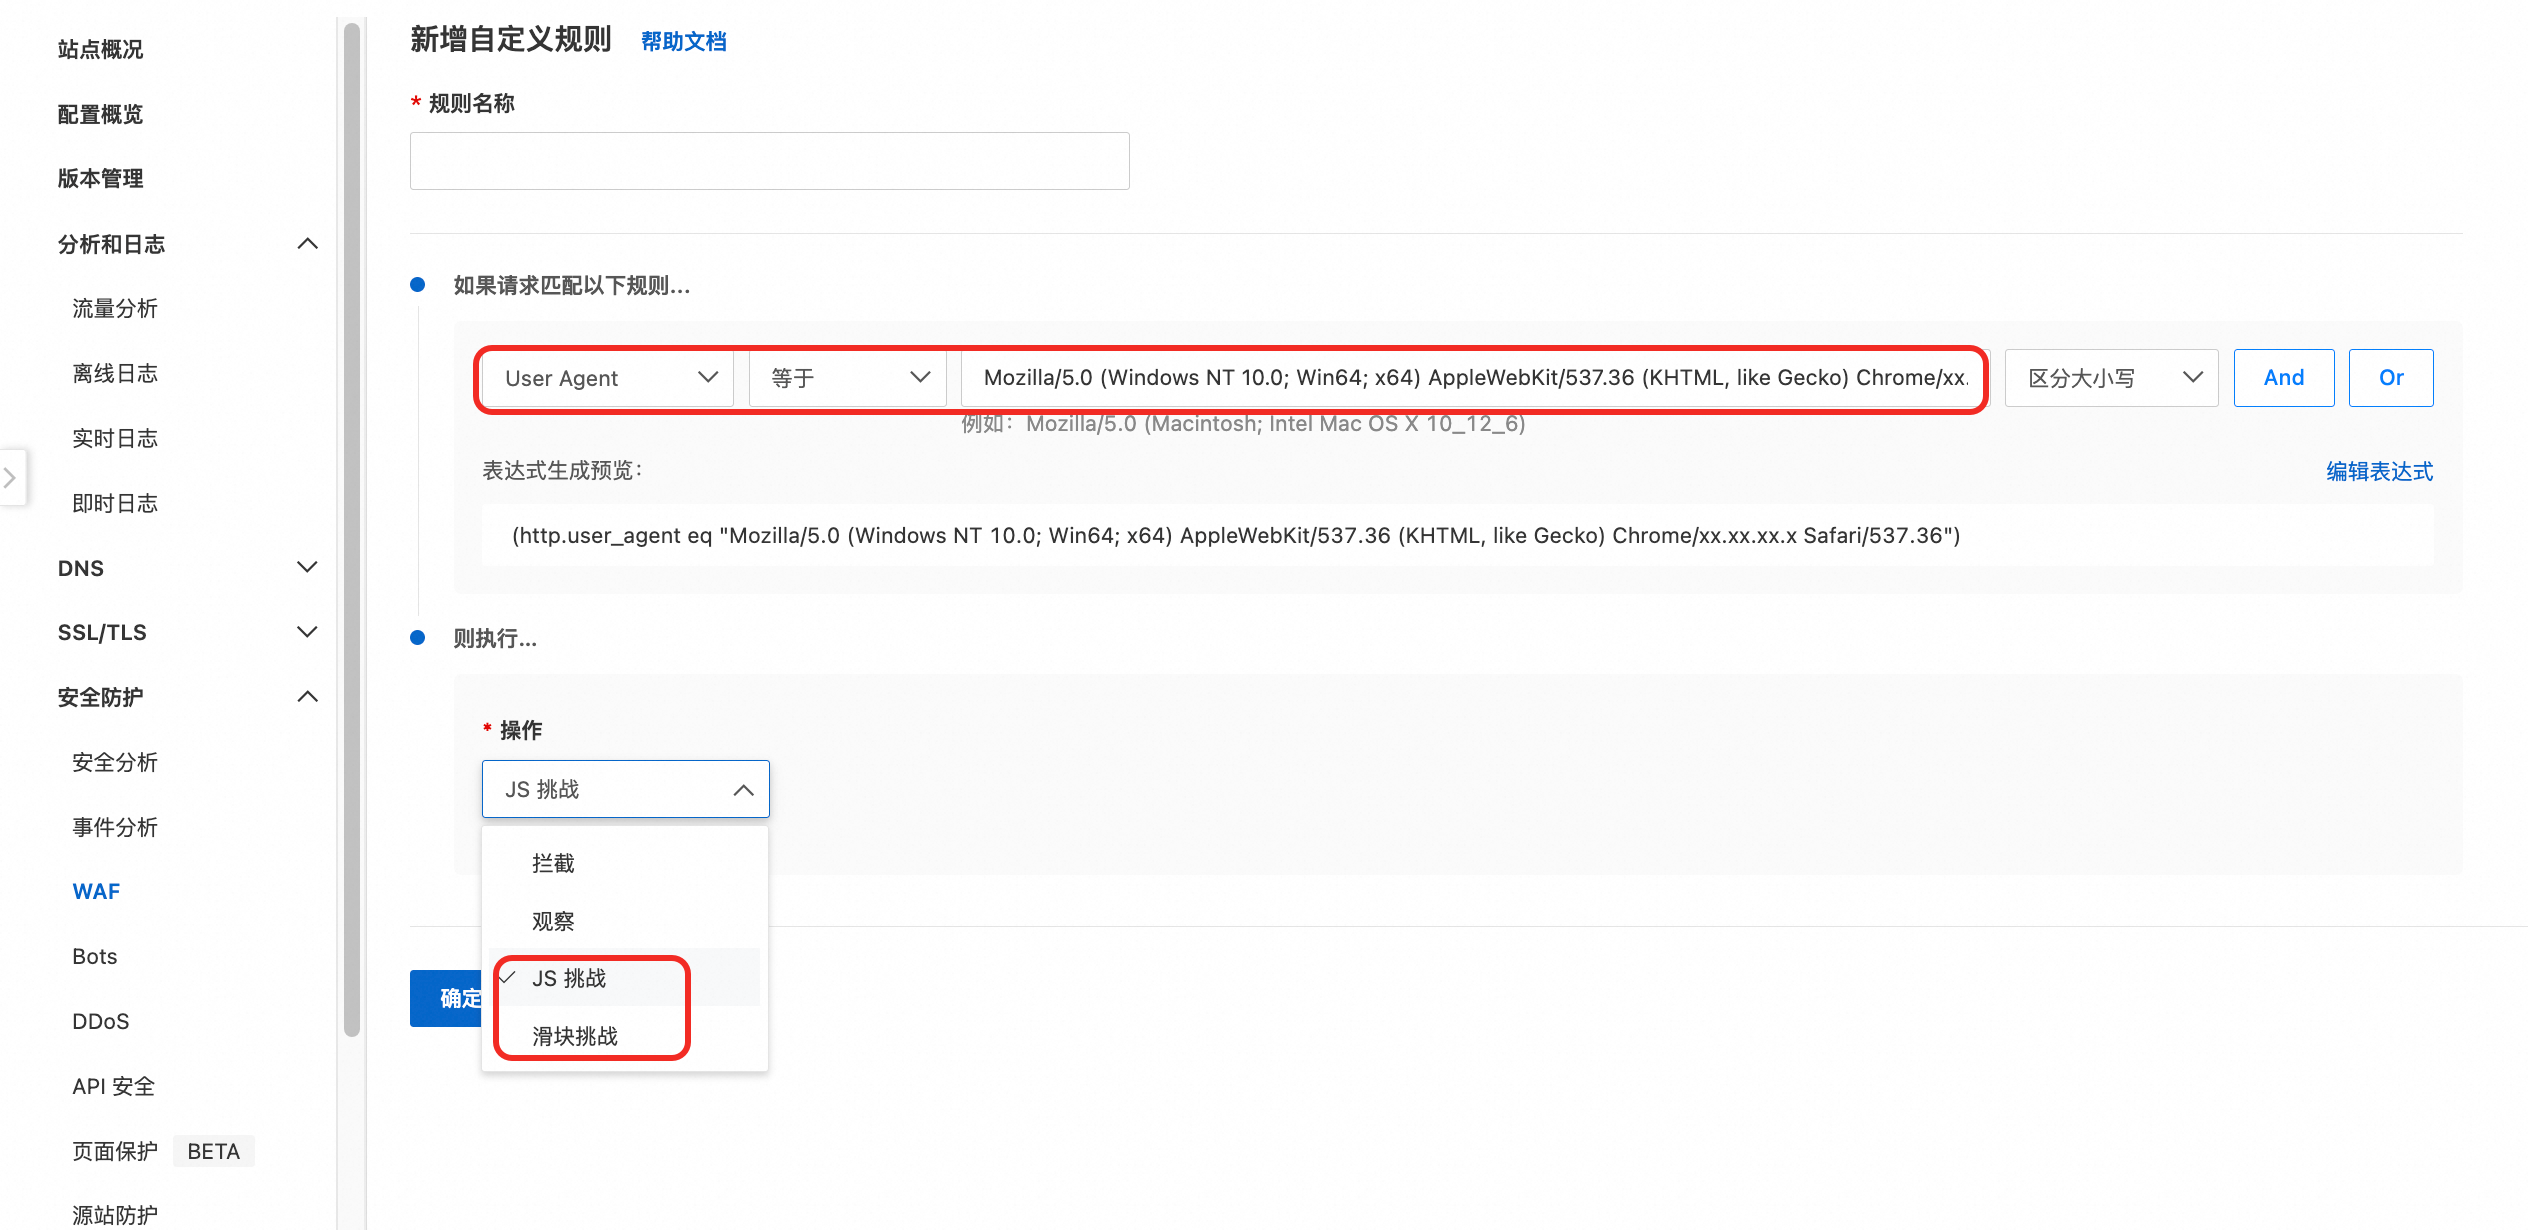Image resolution: width=2528 pixels, height=1230 pixels.
Task: Select 拦截 from the action list
Action: click(553, 863)
